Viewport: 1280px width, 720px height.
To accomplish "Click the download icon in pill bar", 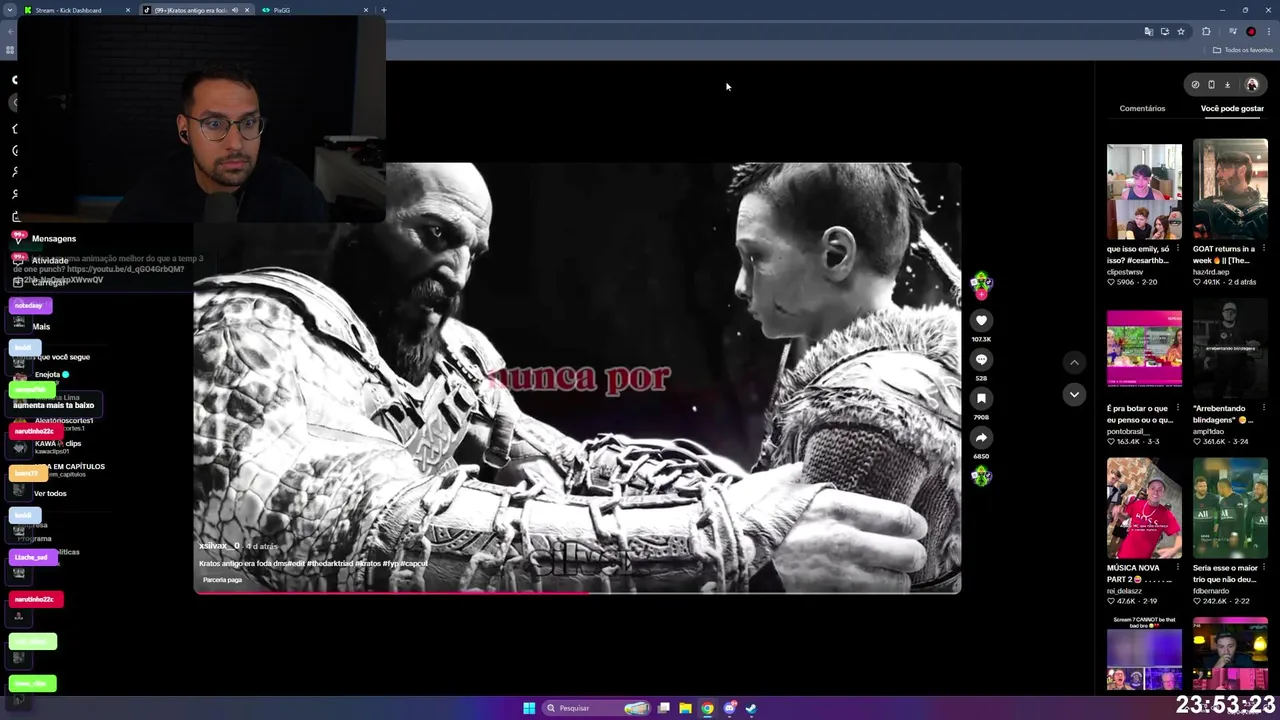I will click(x=1227, y=85).
